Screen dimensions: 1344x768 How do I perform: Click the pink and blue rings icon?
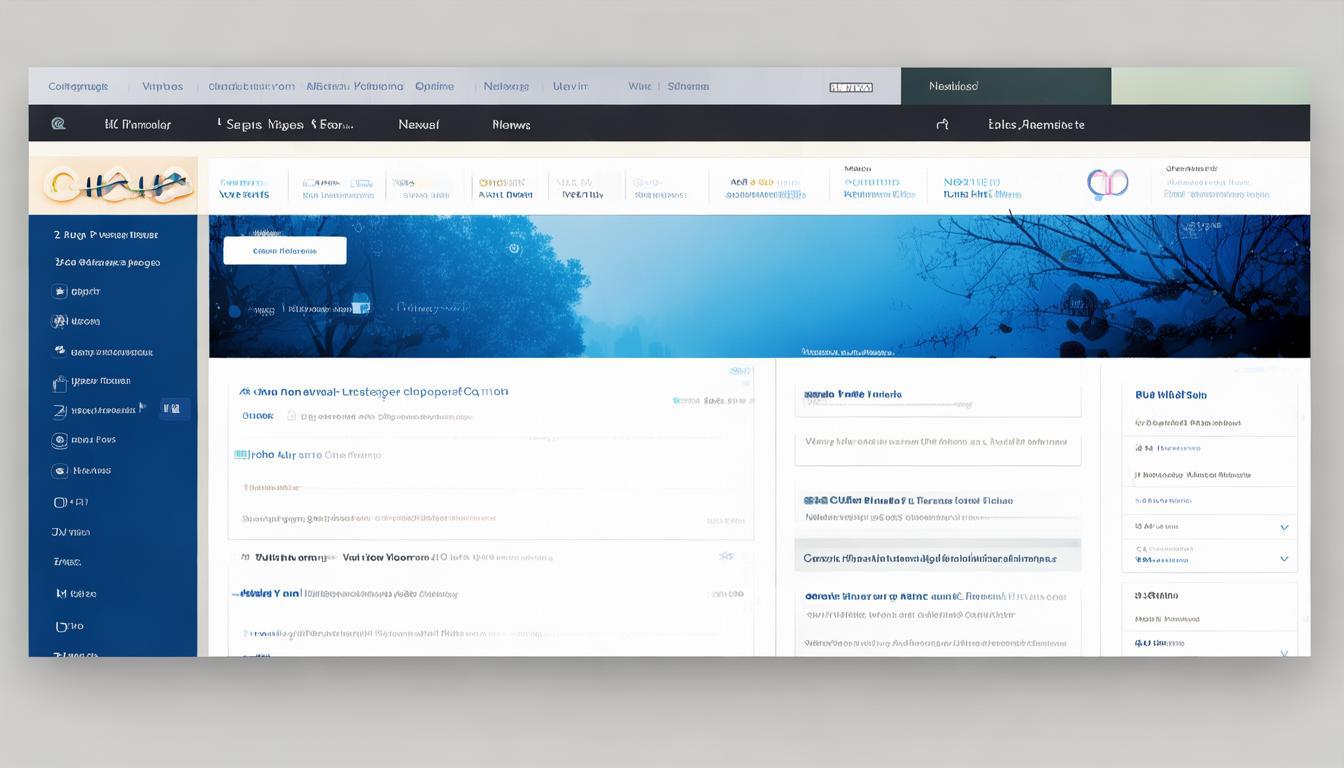(1107, 183)
